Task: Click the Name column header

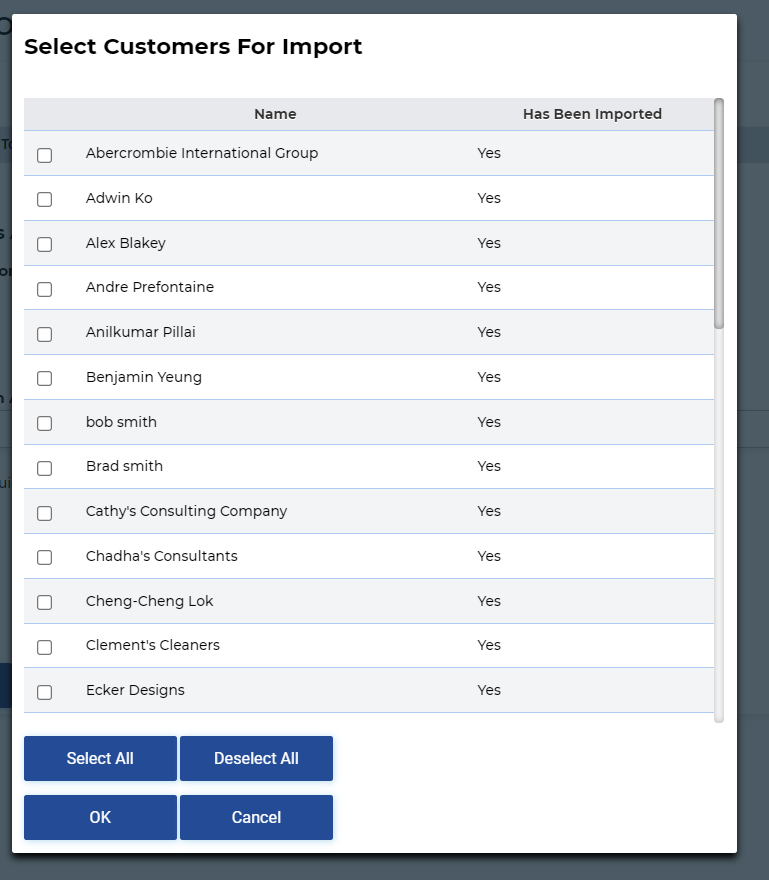Action: [275, 114]
